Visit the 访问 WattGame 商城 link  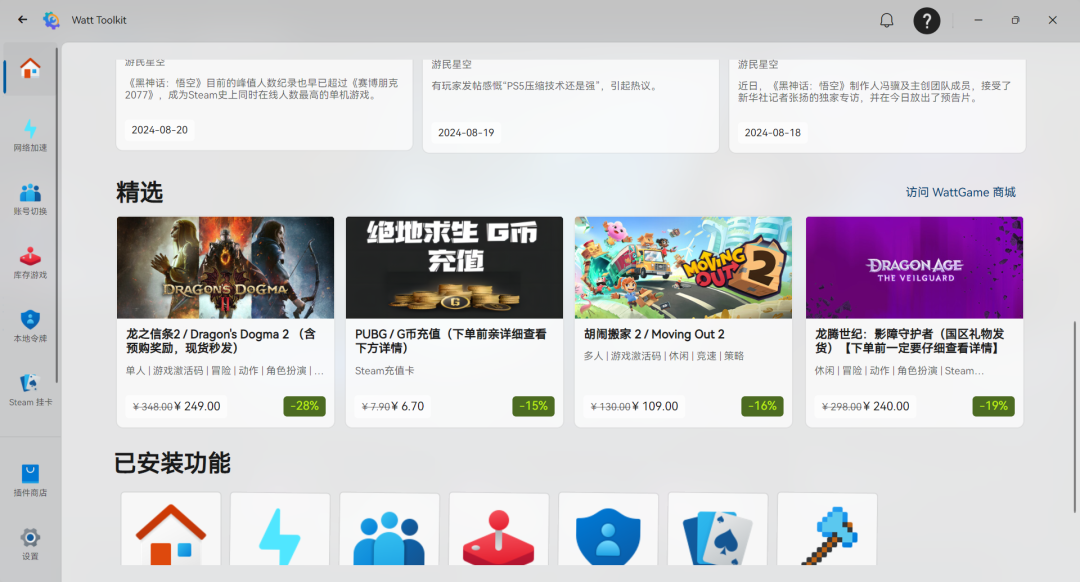pyautogui.click(x=960, y=192)
